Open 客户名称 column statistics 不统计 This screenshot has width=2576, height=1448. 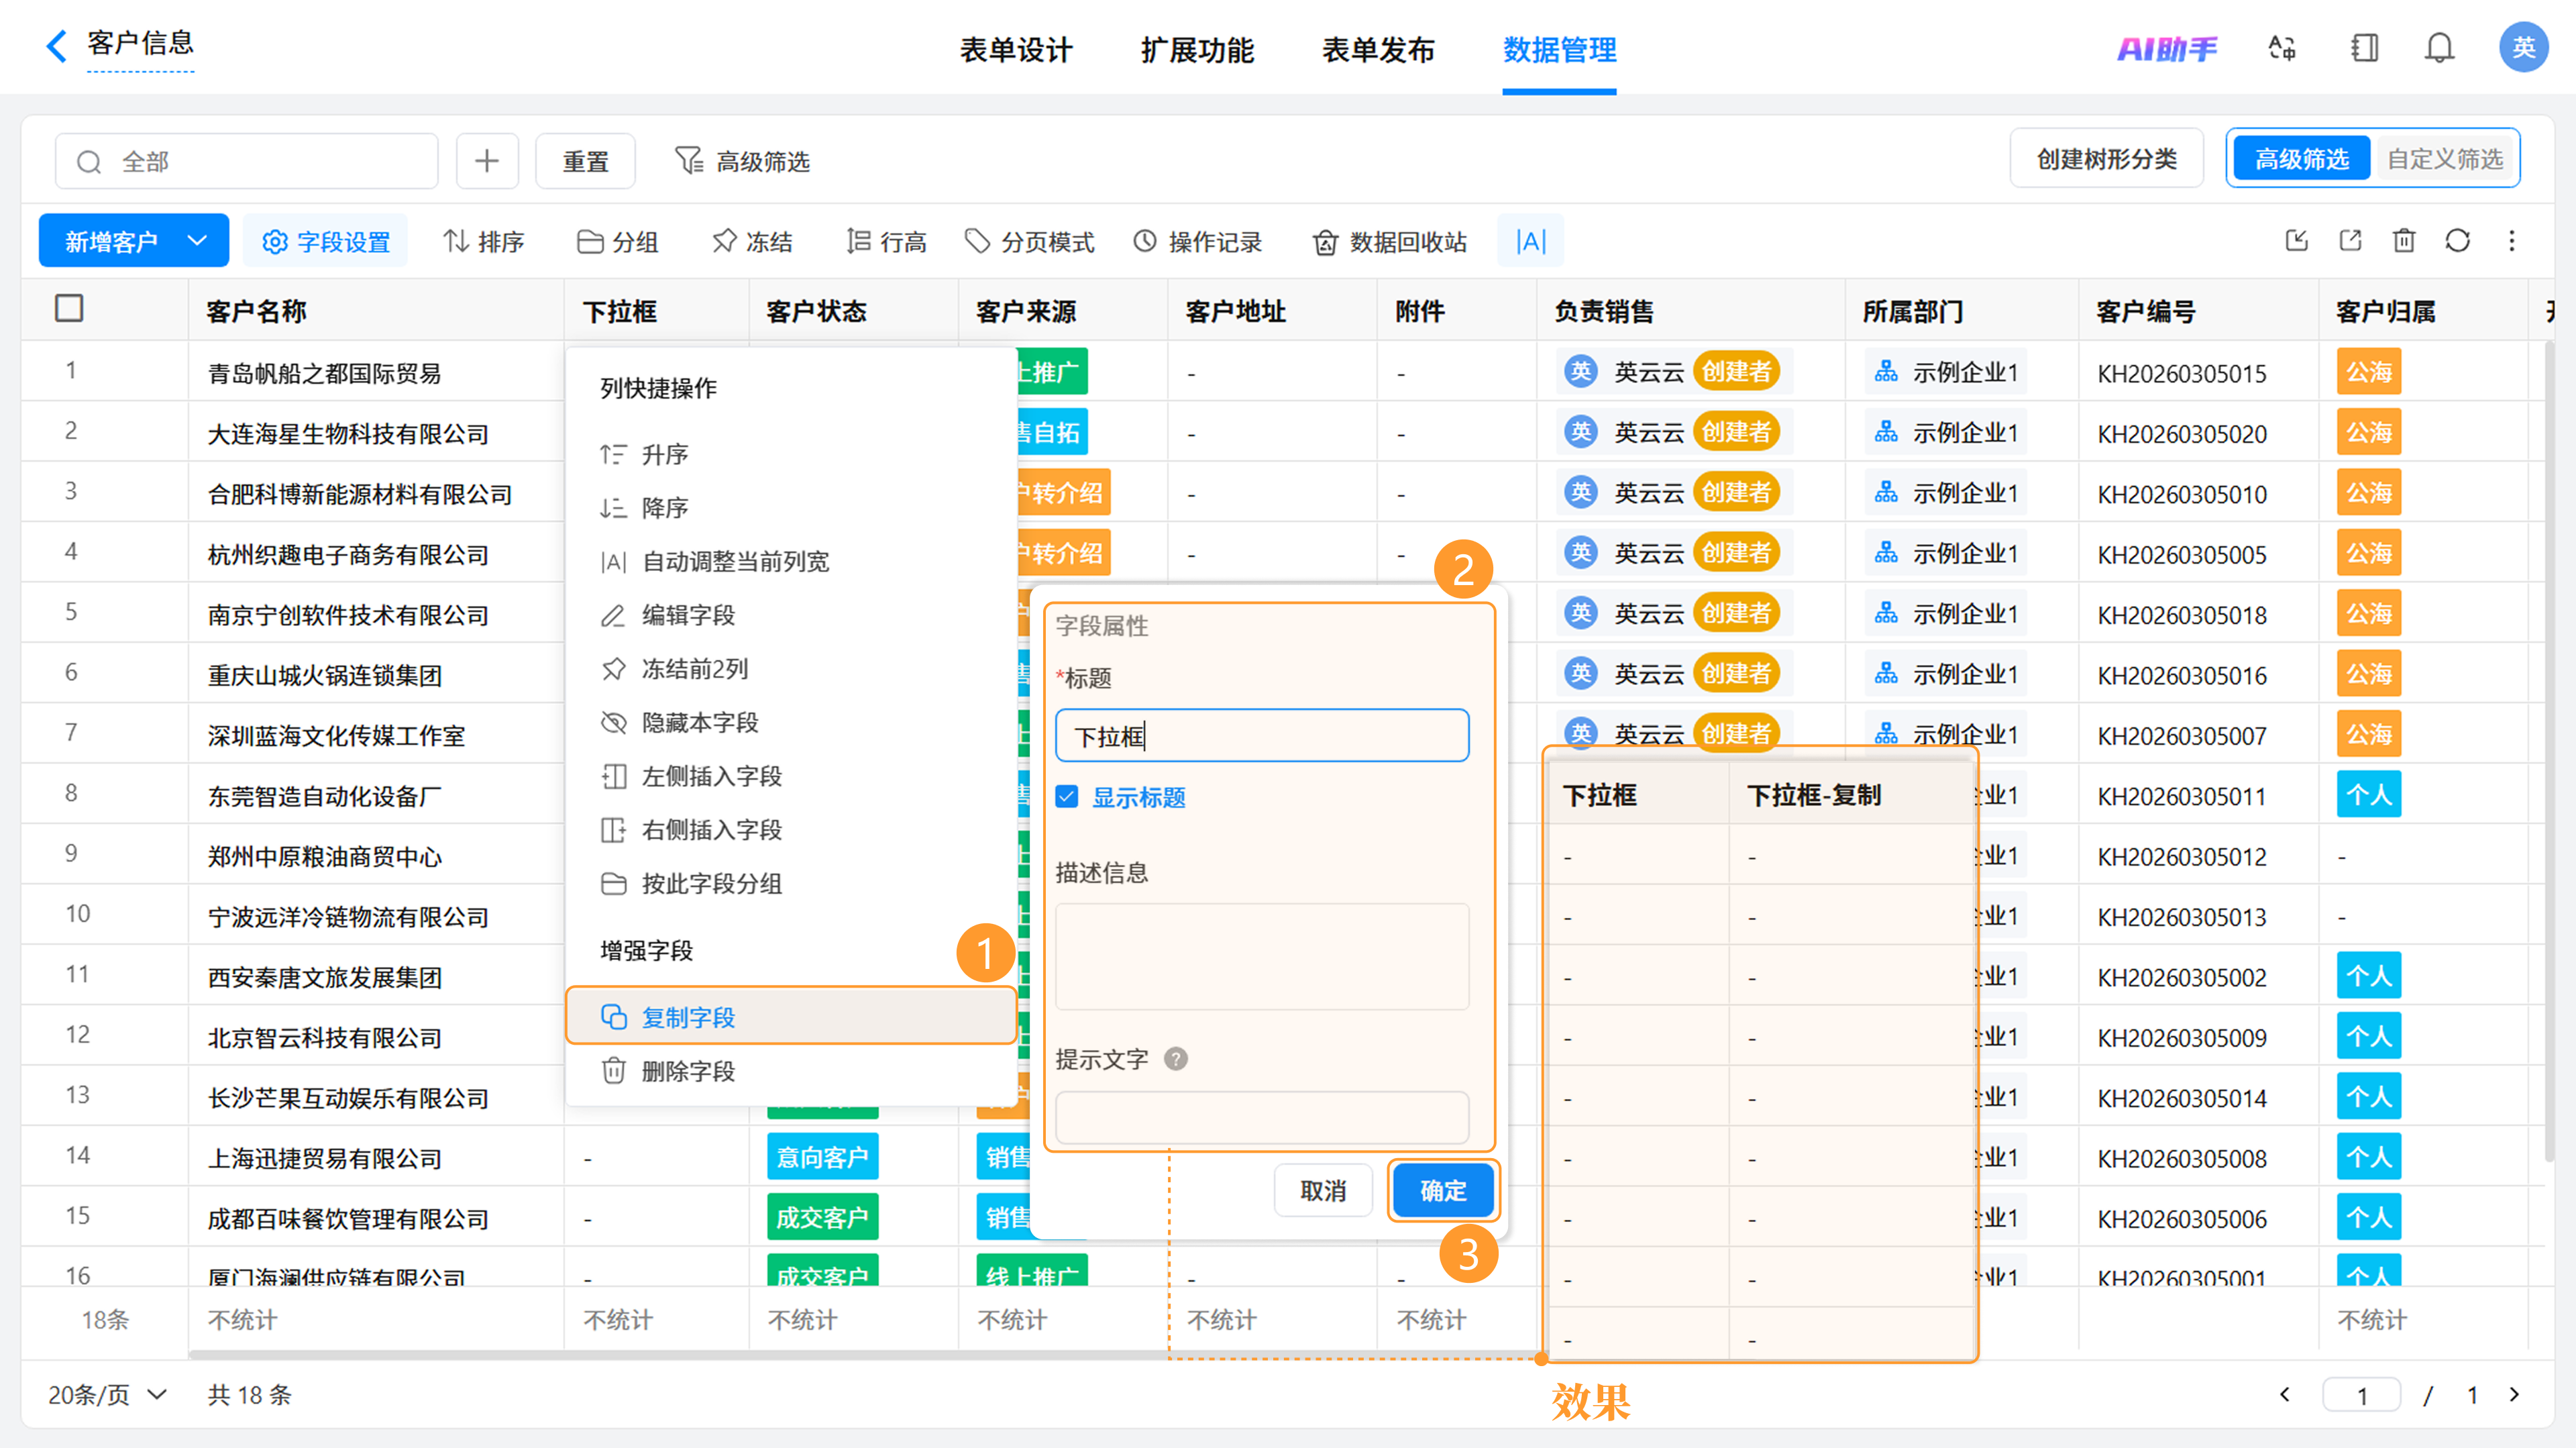point(242,1319)
